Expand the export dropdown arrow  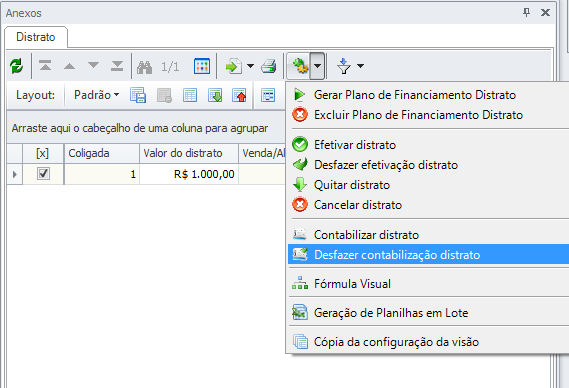click(250, 66)
